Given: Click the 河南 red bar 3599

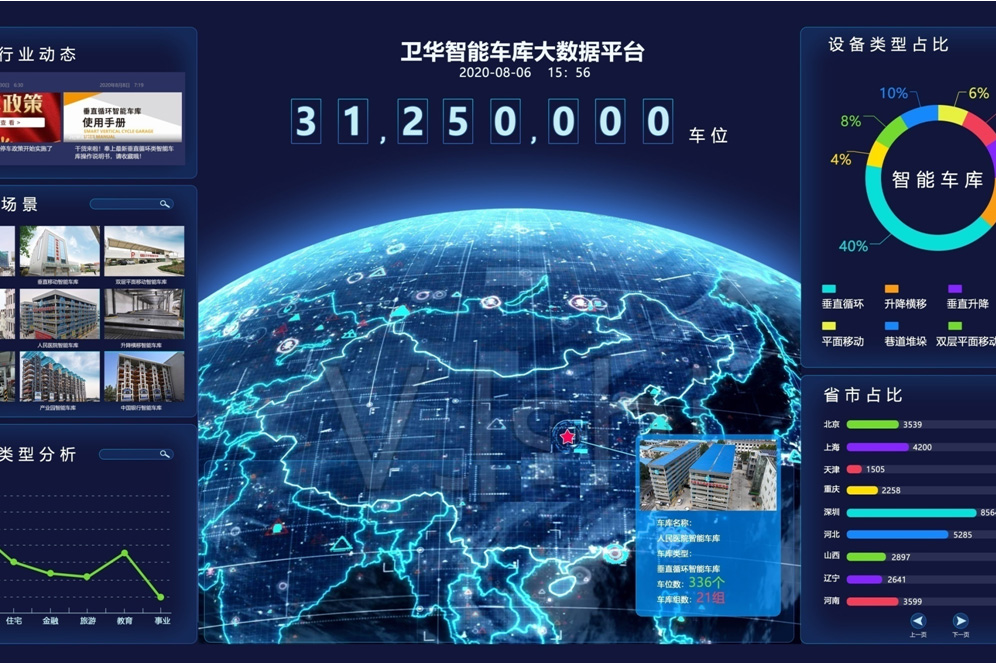Looking at the screenshot, I should (873, 602).
